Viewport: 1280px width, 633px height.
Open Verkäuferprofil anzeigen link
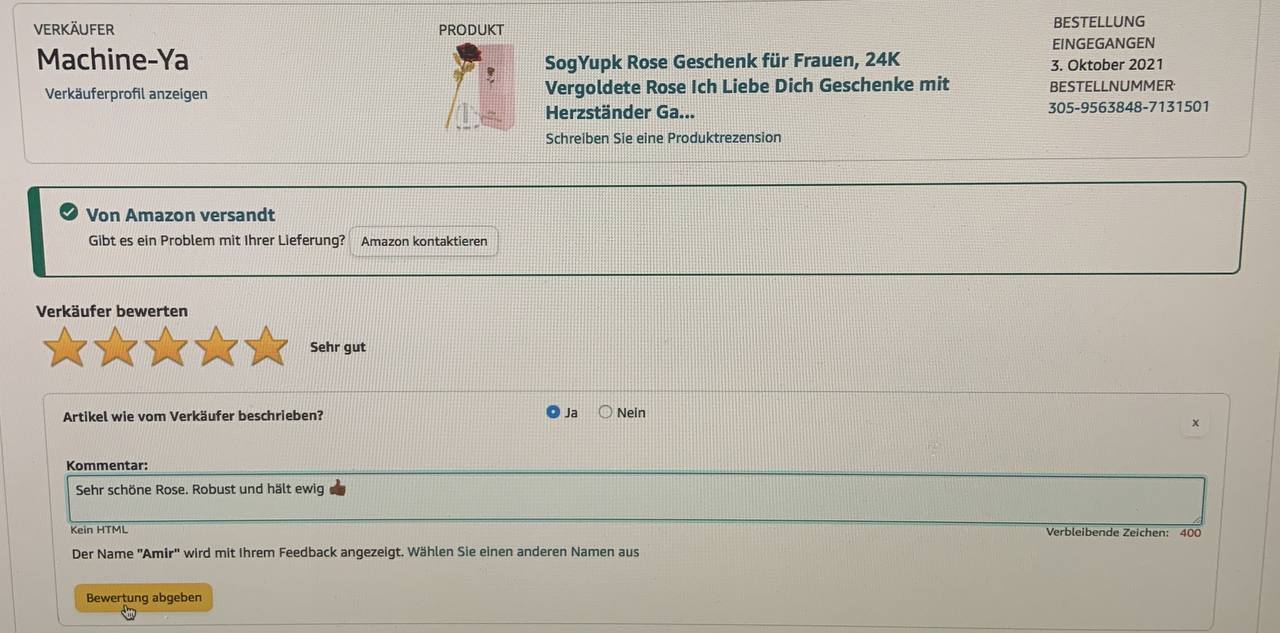[x=126, y=94]
